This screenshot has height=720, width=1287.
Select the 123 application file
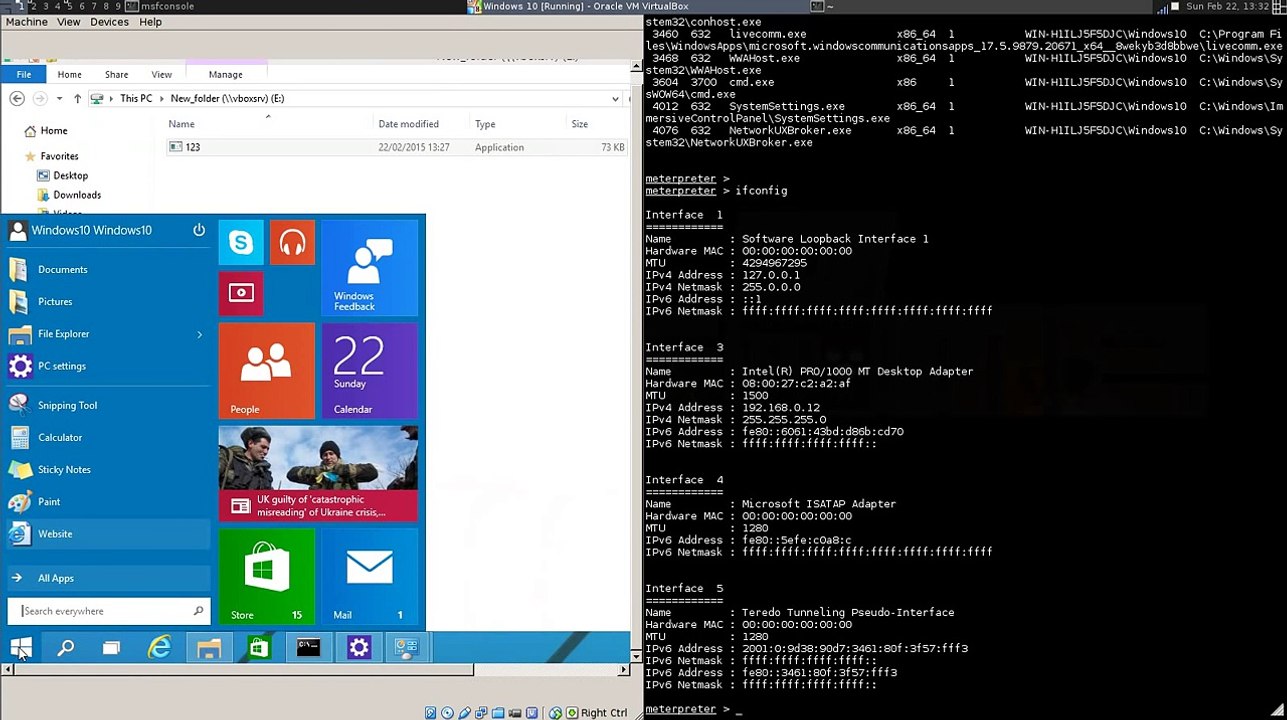(x=397, y=147)
